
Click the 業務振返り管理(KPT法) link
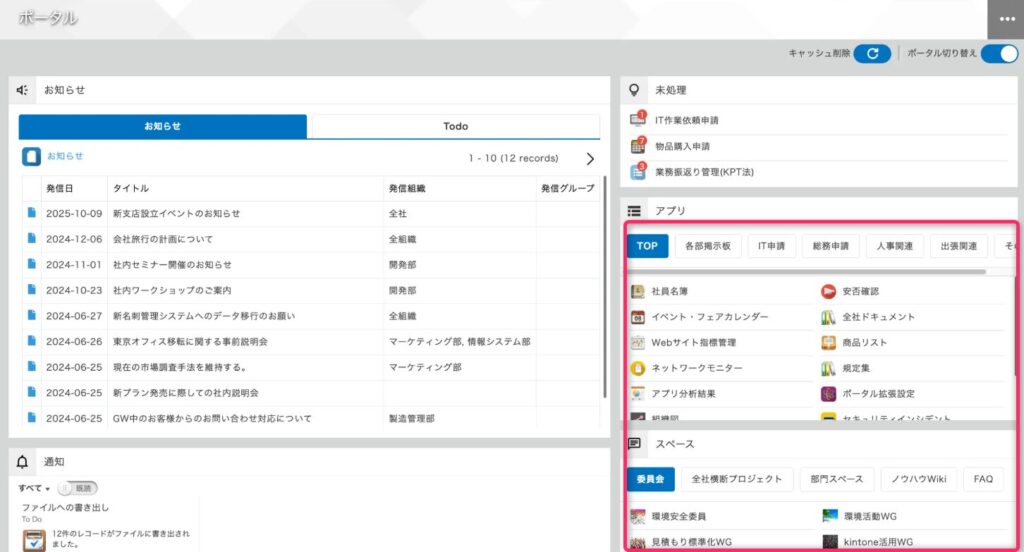pyautogui.click(x=705, y=172)
